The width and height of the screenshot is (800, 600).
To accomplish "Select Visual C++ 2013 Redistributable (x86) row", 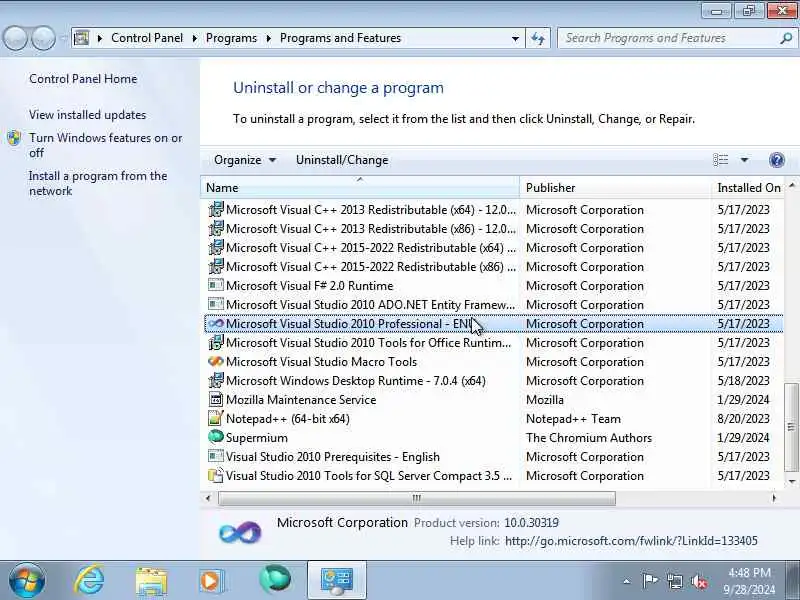I will tap(493, 229).
